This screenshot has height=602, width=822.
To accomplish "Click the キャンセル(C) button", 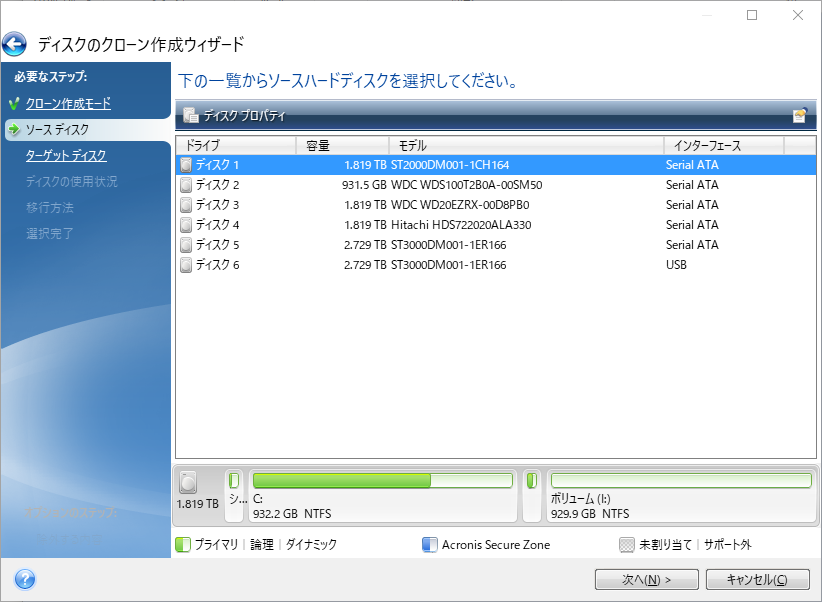I will 757,579.
